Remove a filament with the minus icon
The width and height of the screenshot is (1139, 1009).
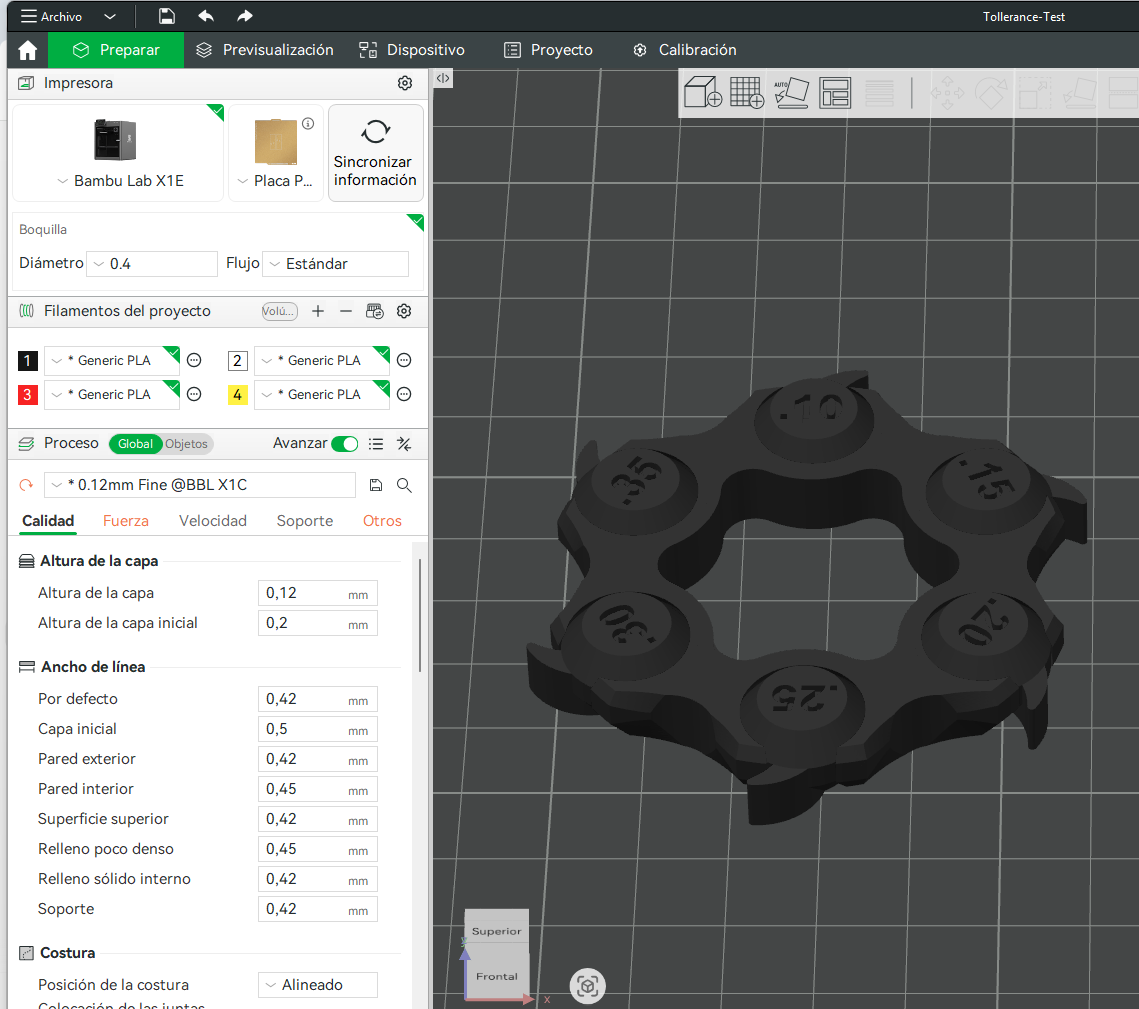click(x=346, y=311)
